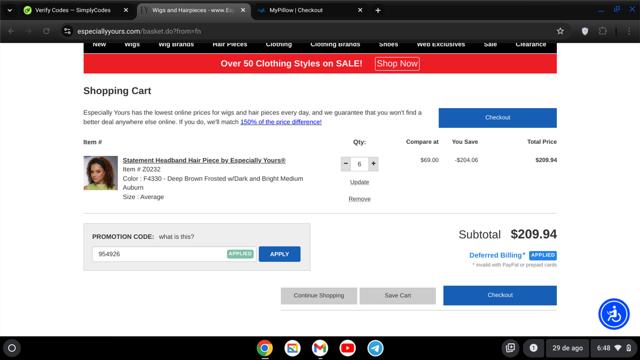This screenshot has height=360, width=640.
Task: Open the Clothing navigation menu
Action: point(279,44)
